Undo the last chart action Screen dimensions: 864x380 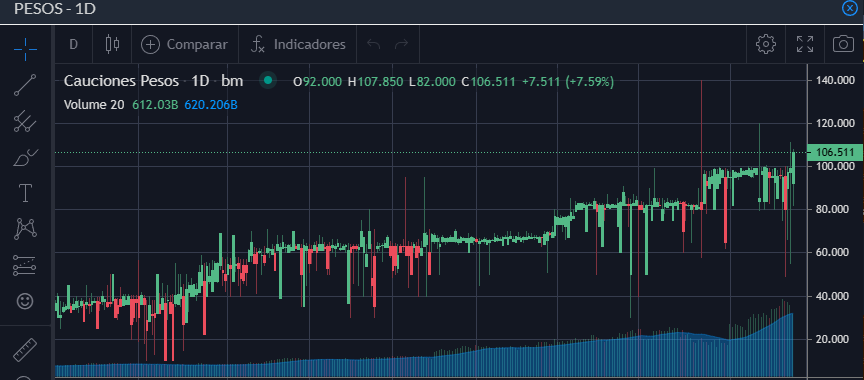pyautogui.click(x=374, y=44)
